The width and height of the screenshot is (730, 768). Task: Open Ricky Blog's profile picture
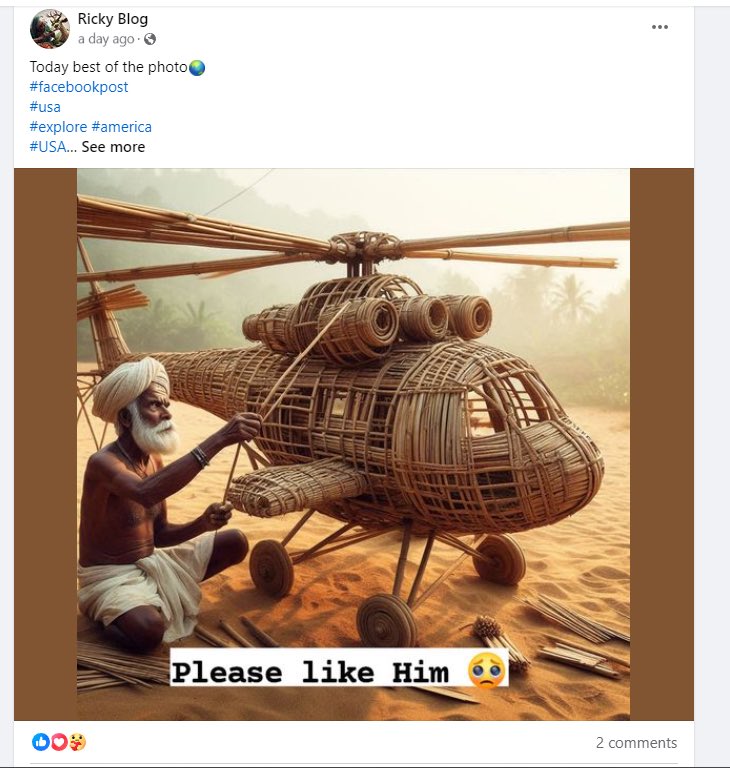click(x=49, y=29)
